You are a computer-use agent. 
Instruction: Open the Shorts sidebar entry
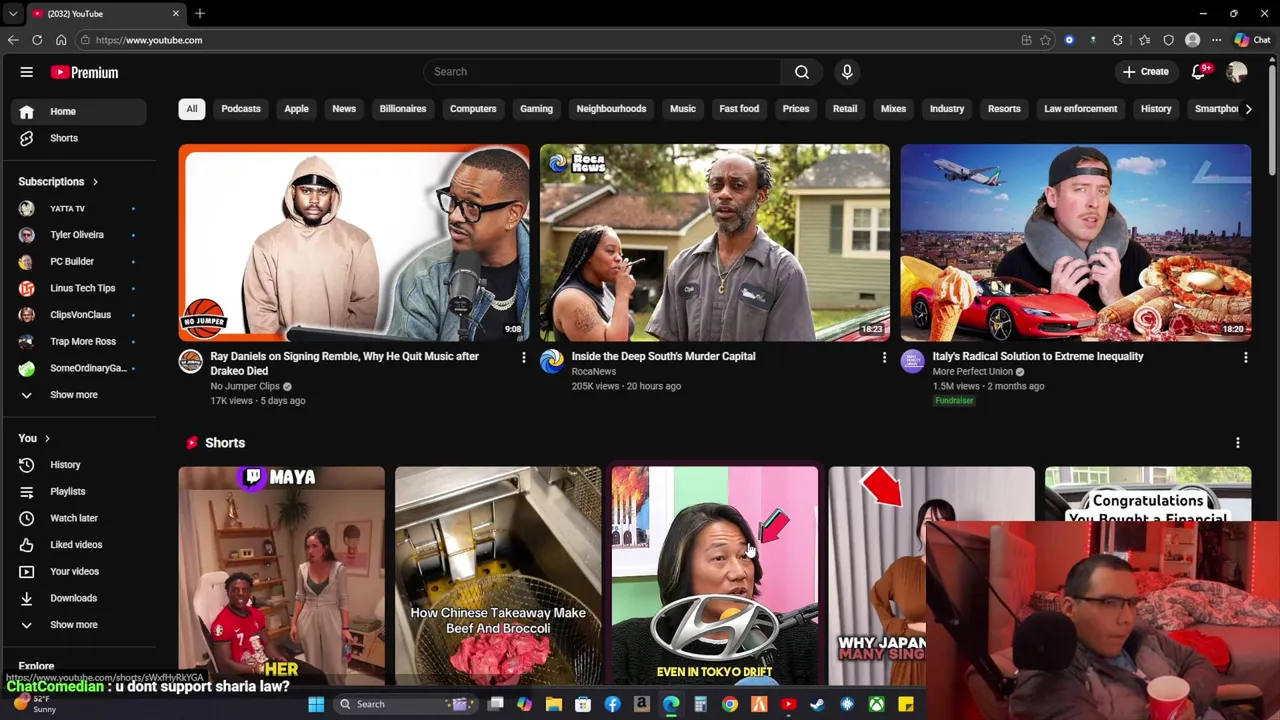(x=80, y=138)
